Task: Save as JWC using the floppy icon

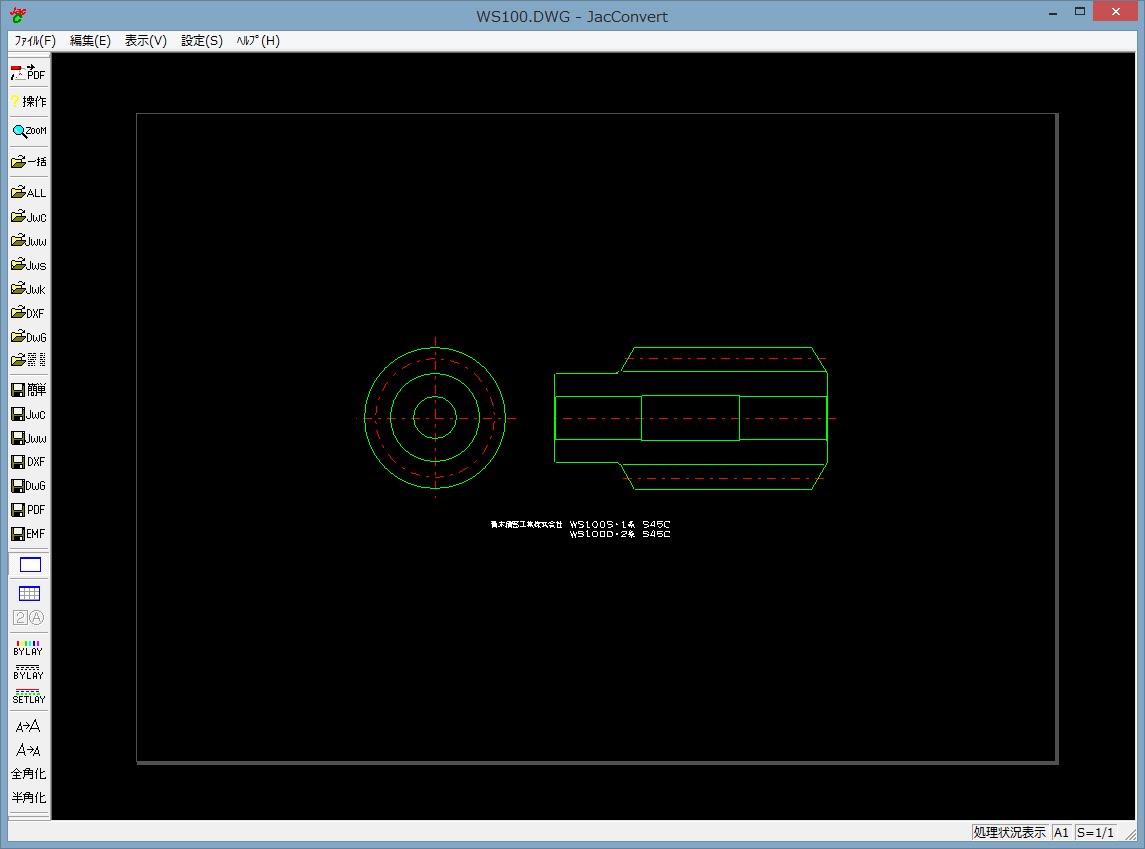Action: click(x=28, y=414)
